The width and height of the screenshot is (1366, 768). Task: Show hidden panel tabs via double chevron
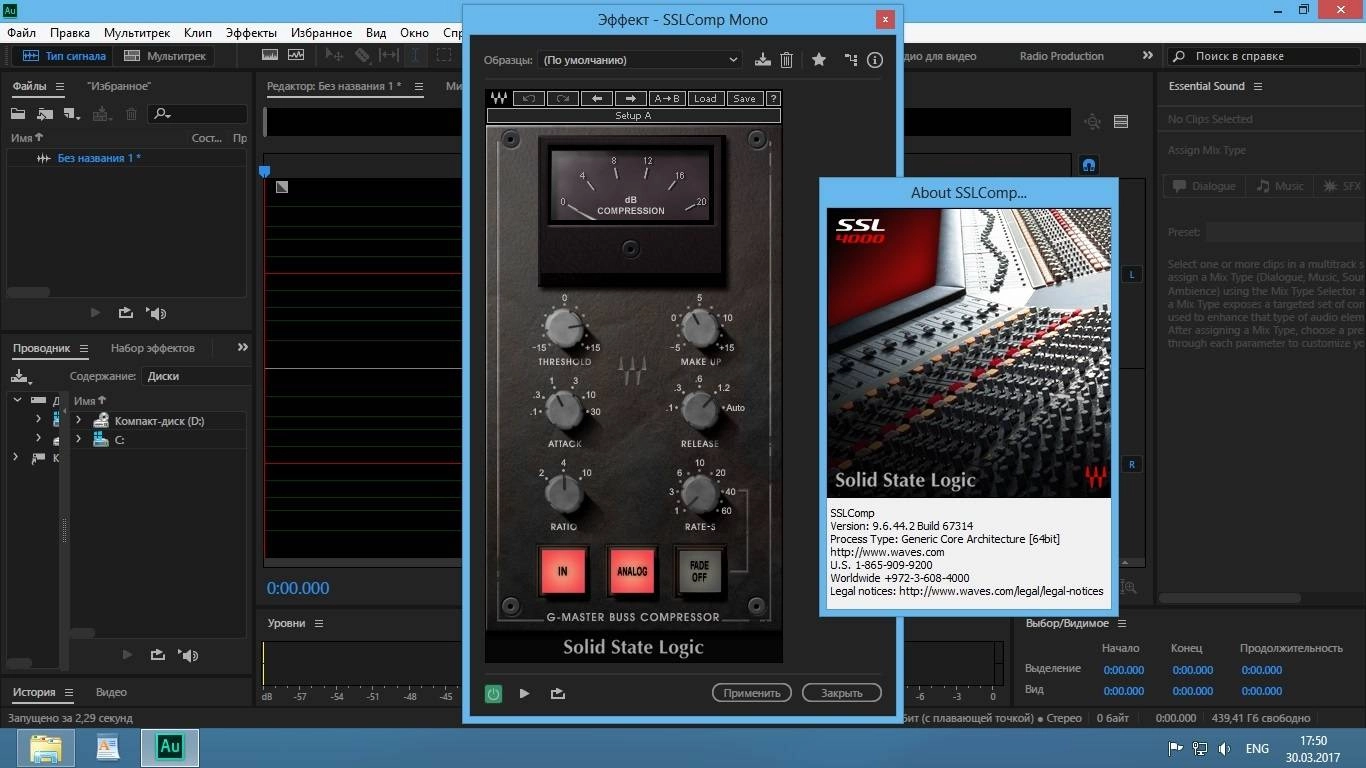[x=242, y=347]
